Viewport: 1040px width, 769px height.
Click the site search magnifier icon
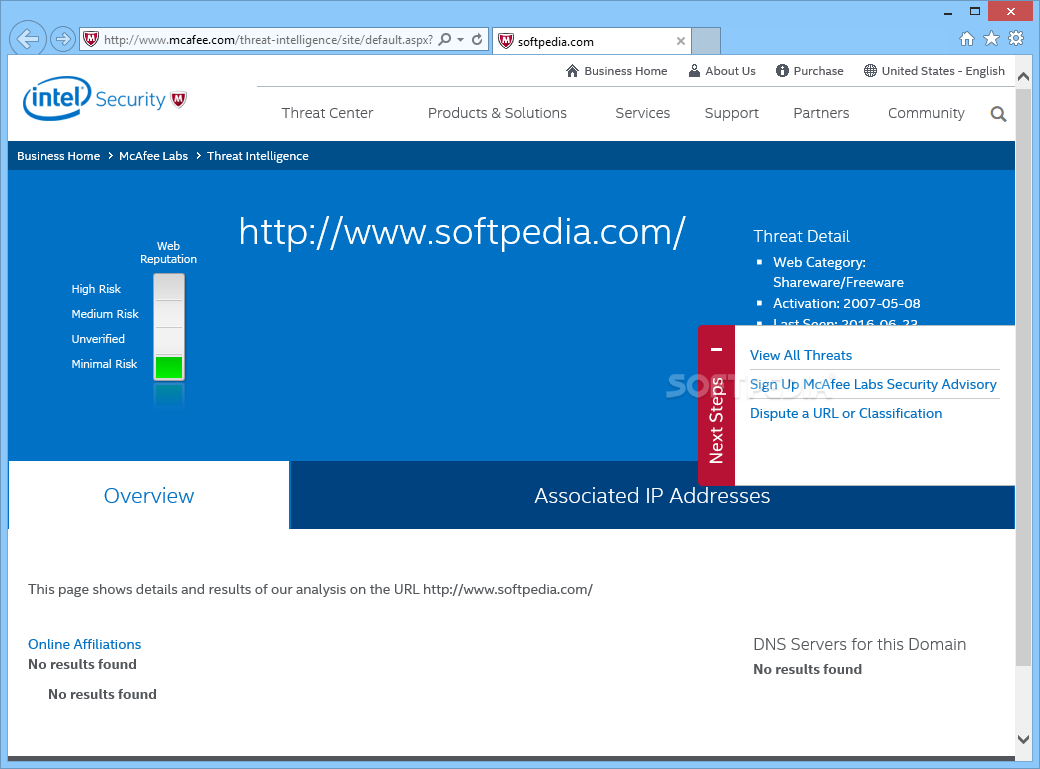pyautogui.click(x=998, y=114)
